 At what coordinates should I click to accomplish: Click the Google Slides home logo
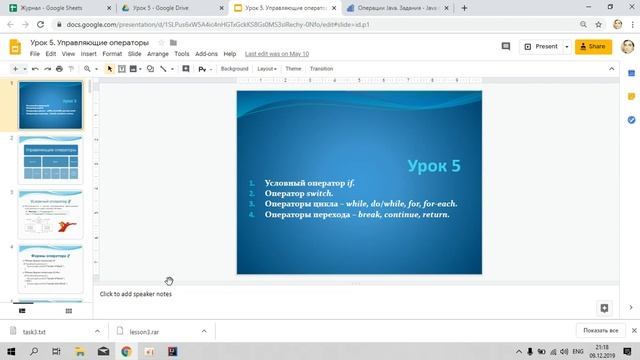click(x=15, y=47)
